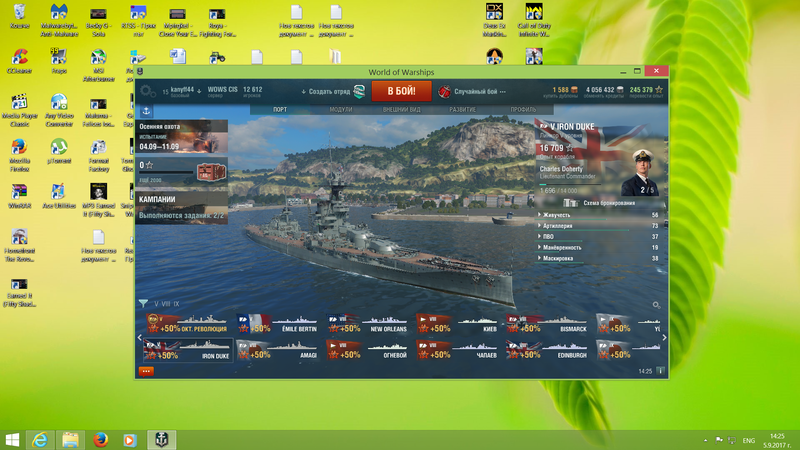800x450 pixels.
Task: Select Чапаев ship in carousel
Action: pyautogui.click(x=458, y=350)
